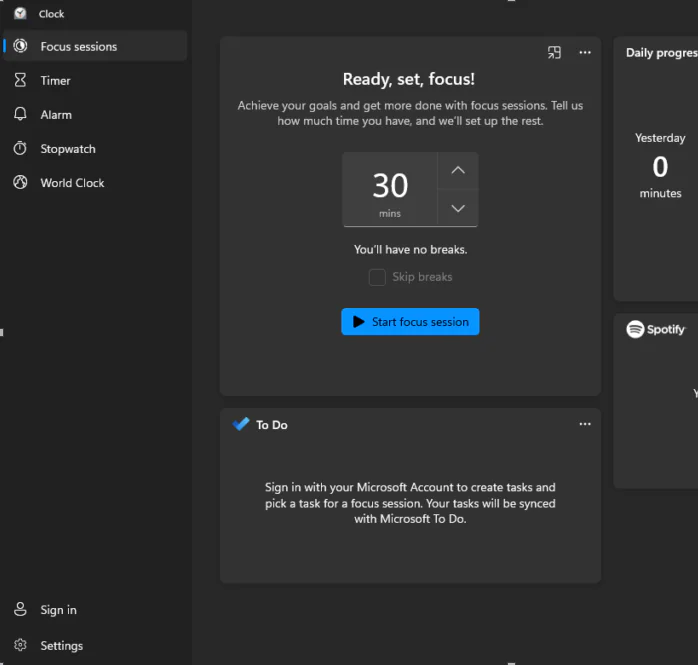The height and width of the screenshot is (665, 698).
Task: Click the Focus sessions sidebar icon
Action: pos(20,46)
